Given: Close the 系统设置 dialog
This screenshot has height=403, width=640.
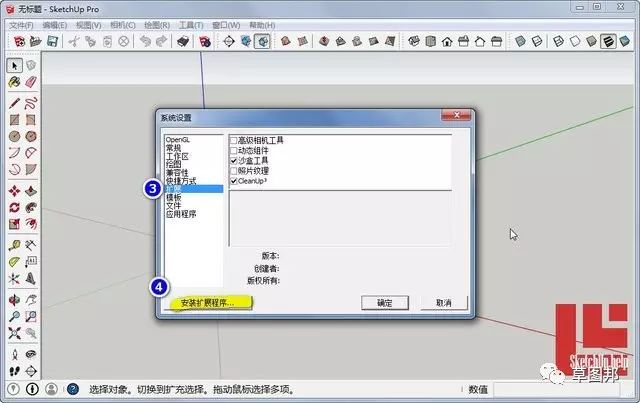Looking at the screenshot, I should [457, 116].
